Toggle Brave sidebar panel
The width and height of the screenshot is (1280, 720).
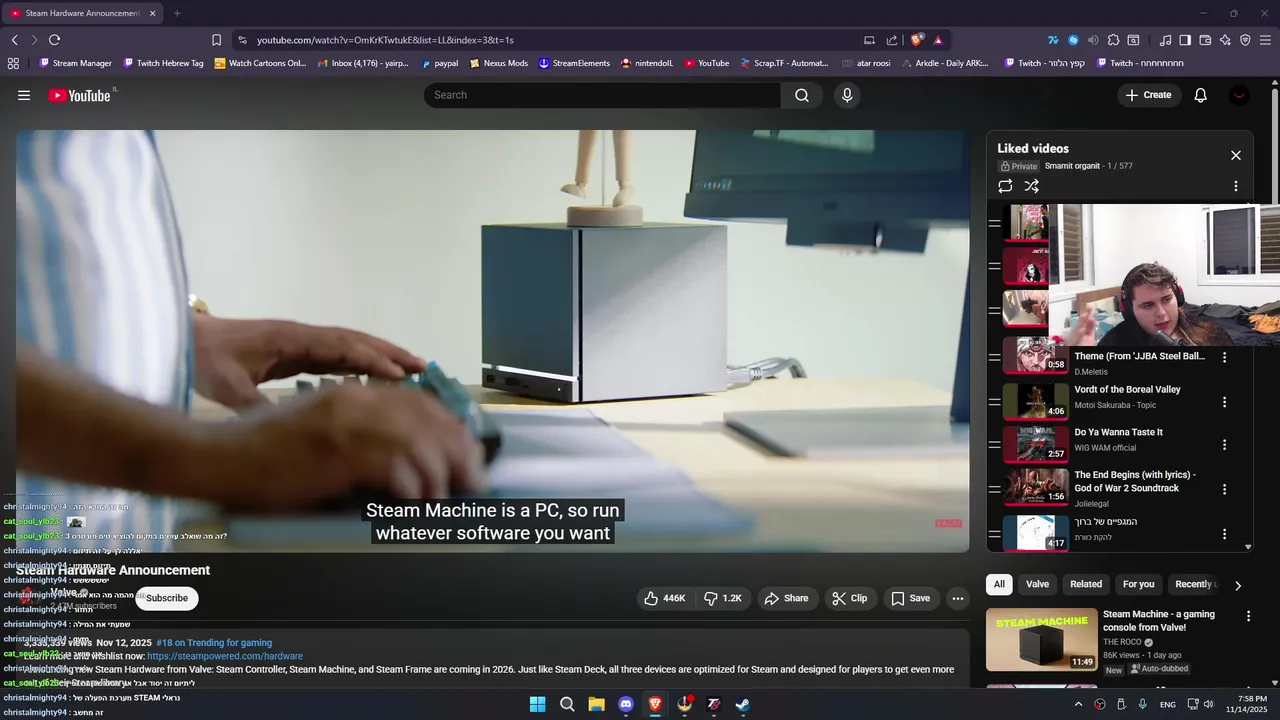pyautogui.click(x=1185, y=40)
